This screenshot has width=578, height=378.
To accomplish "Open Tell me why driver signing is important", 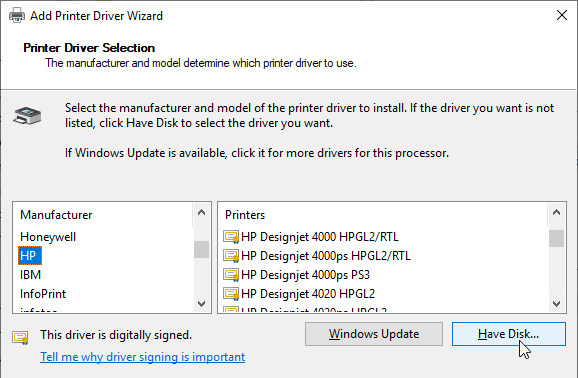I will pyautogui.click(x=143, y=357).
